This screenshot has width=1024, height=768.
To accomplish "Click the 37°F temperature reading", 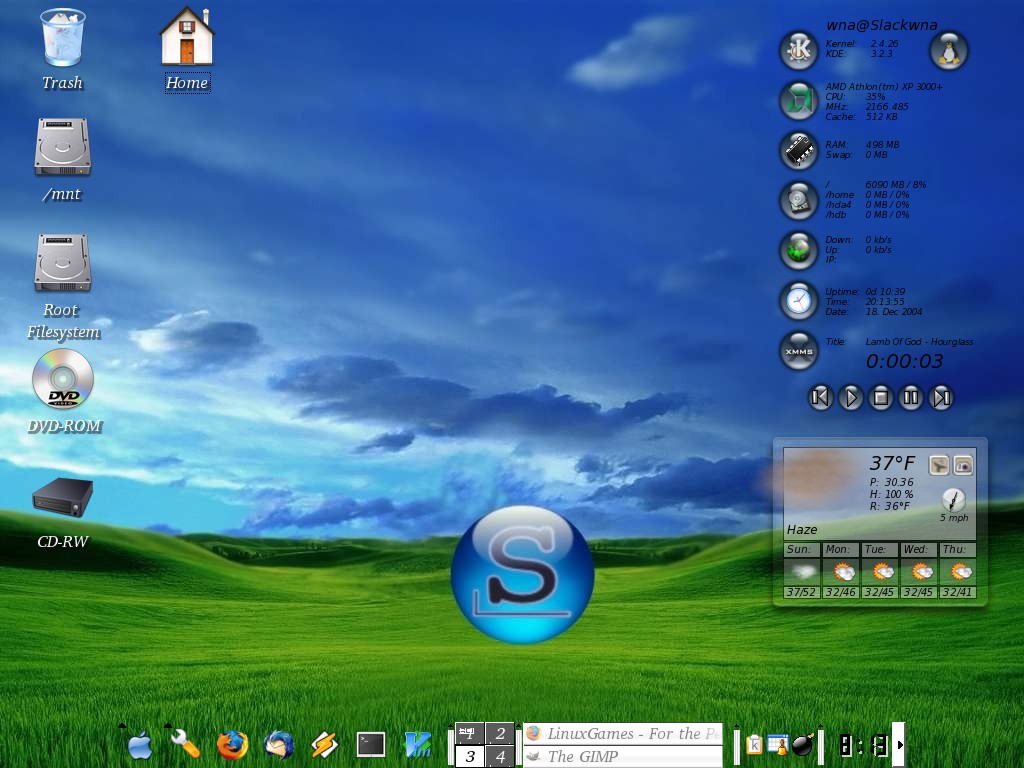I will point(892,463).
